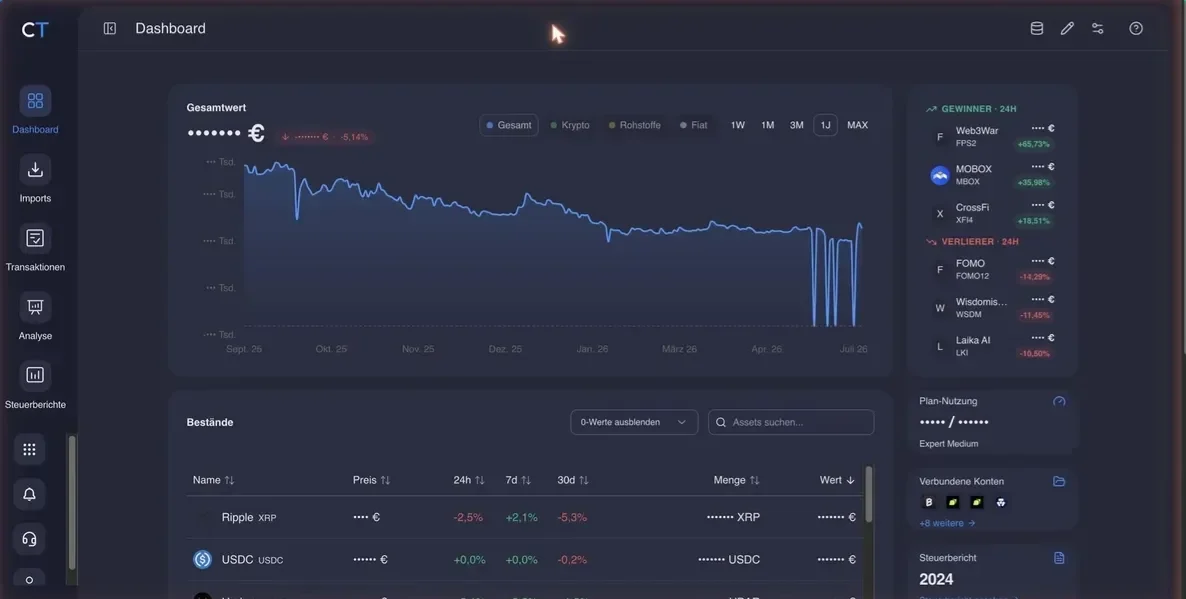Select the 1J time range

[x=825, y=125]
